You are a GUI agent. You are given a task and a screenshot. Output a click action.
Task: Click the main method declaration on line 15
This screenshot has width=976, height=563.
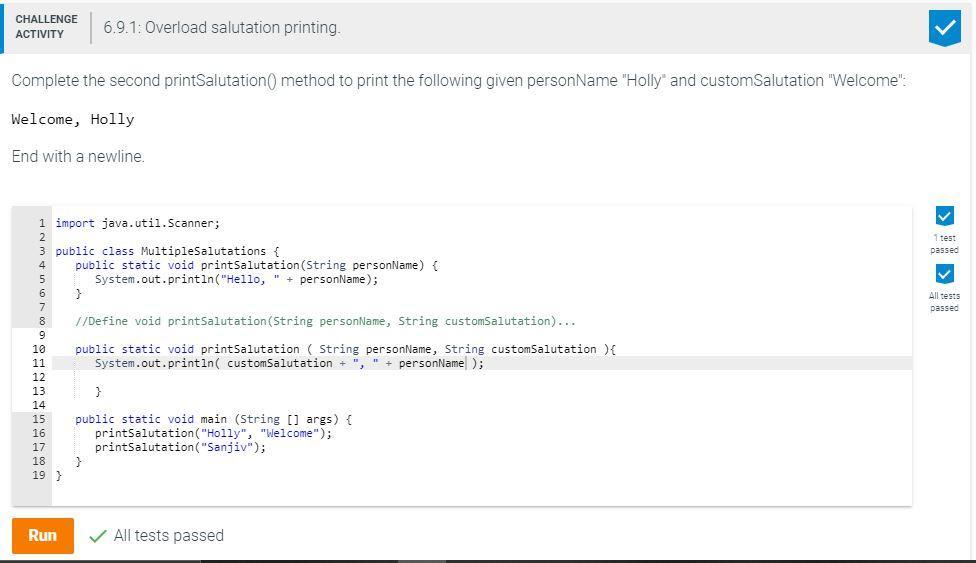[x=213, y=419]
